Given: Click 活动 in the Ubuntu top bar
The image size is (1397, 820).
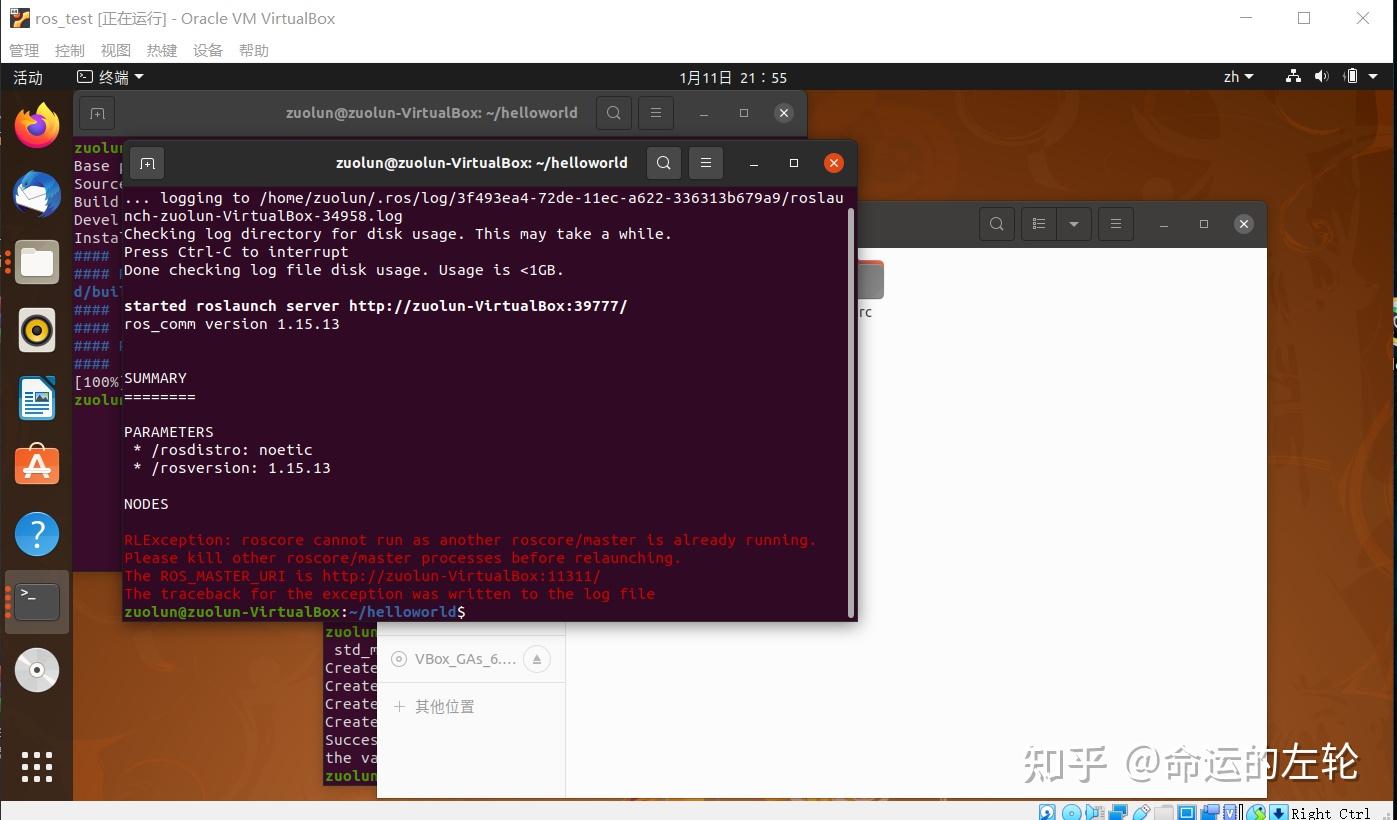Looking at the screenshot, I should [x=28, y=77].
